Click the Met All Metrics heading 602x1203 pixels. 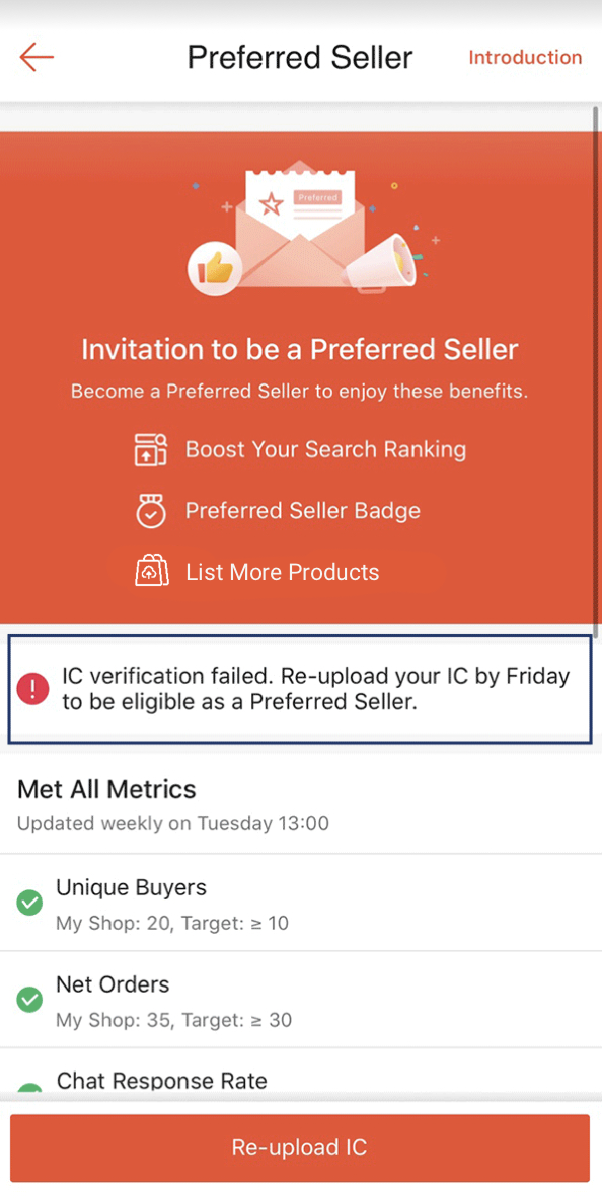tap(106, 789)
